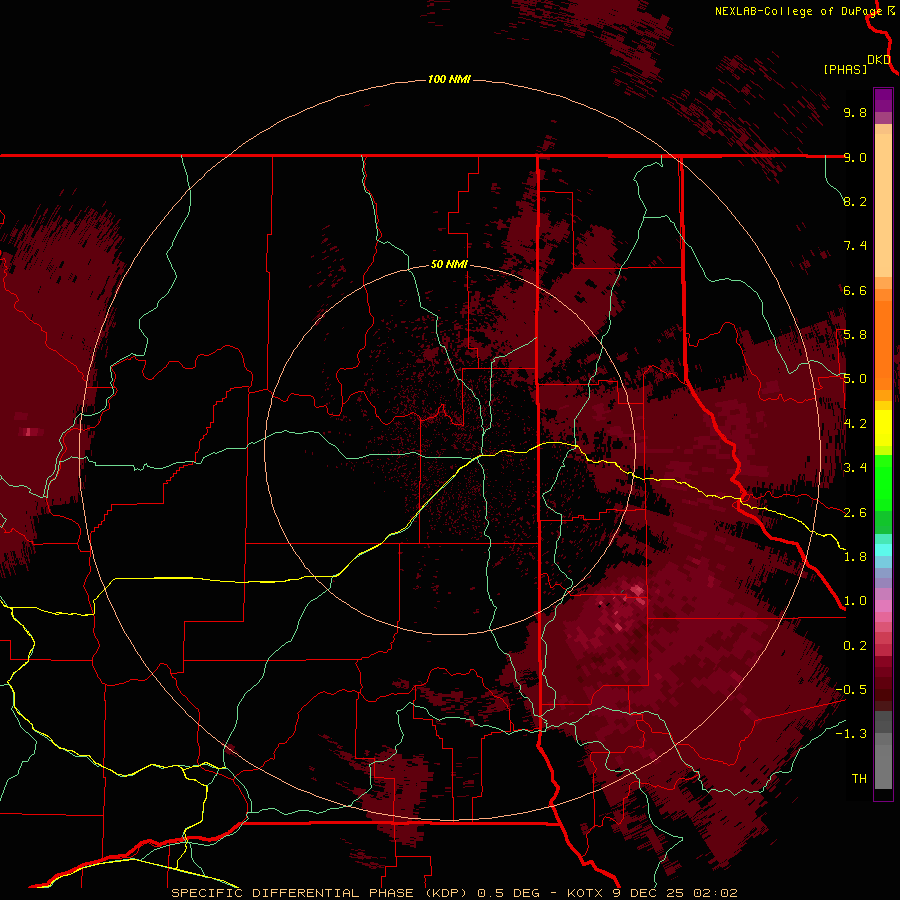The image size is (900, 900).
Task: Click the 0.5 DEG elevation angle text
Action: [x=509, y=893]
